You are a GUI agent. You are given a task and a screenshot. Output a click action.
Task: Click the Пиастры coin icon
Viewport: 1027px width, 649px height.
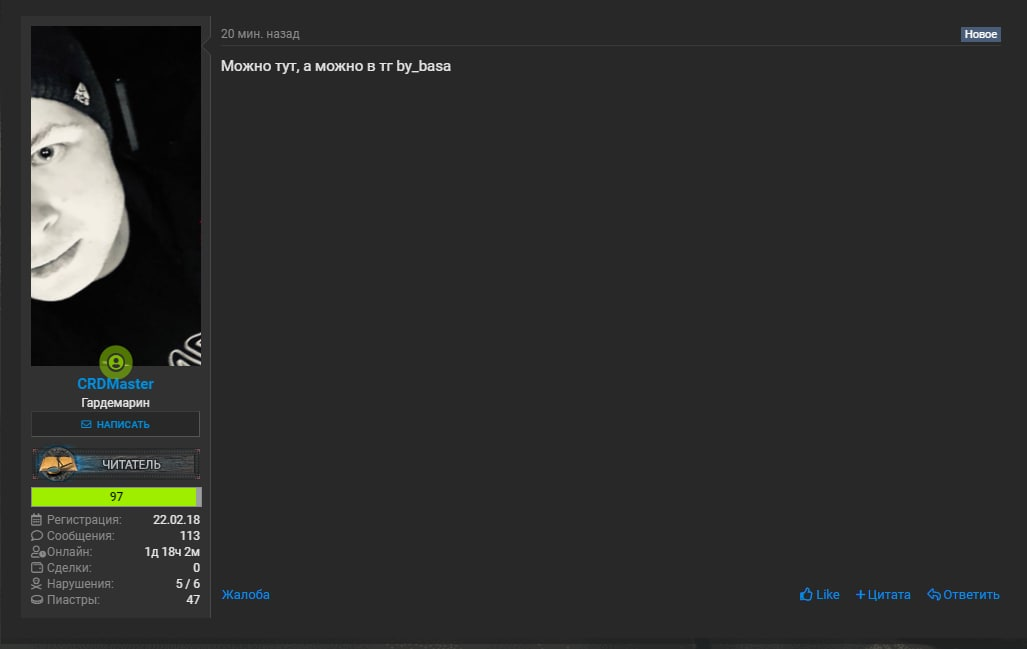click(37, 600)
